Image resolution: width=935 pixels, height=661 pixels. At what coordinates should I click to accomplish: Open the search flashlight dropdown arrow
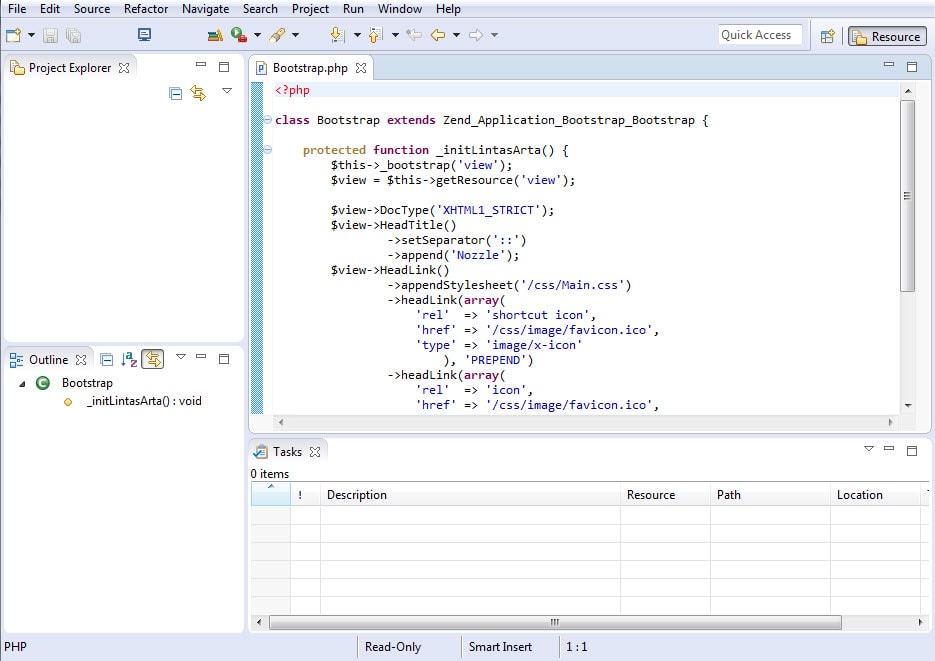(295, 35)
